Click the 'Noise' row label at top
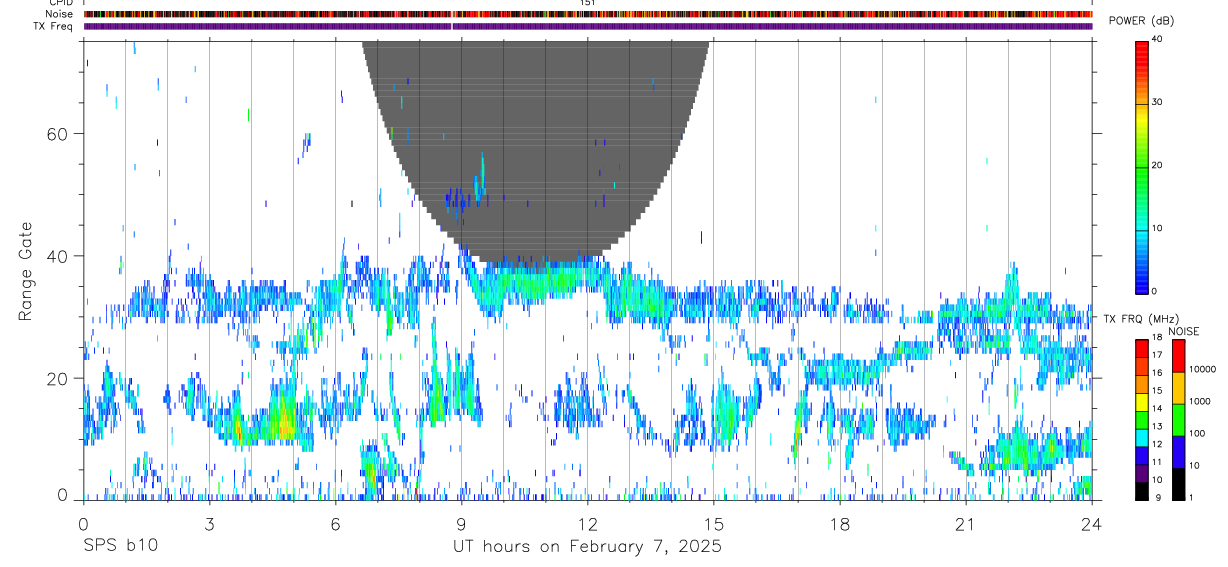The width and height of the screenshot is (1228, 567). click(x=60, y=14)
